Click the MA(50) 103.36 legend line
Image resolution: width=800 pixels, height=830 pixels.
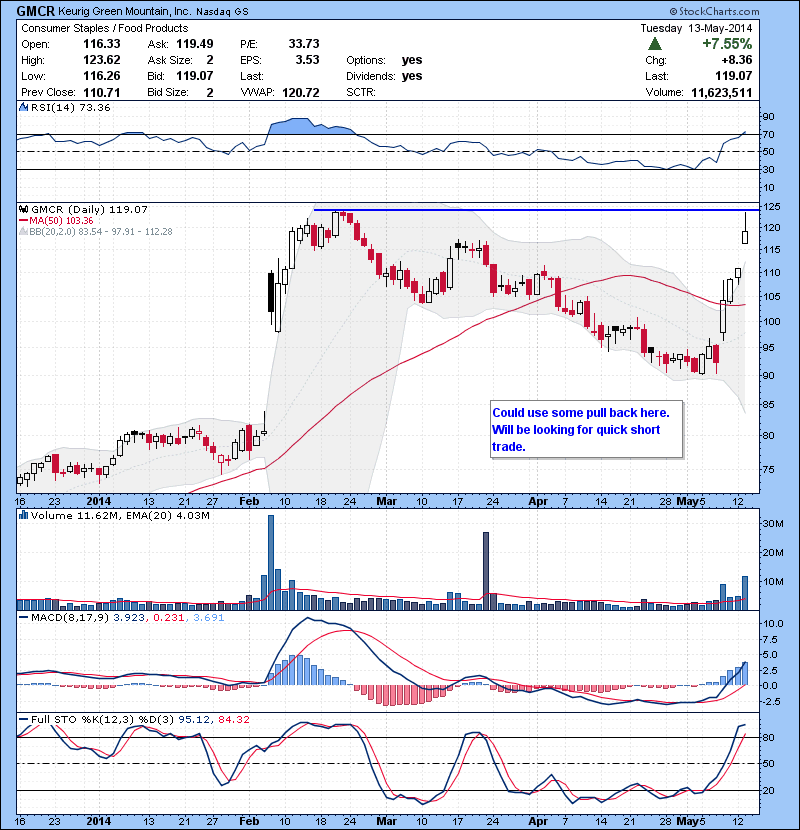56,221
